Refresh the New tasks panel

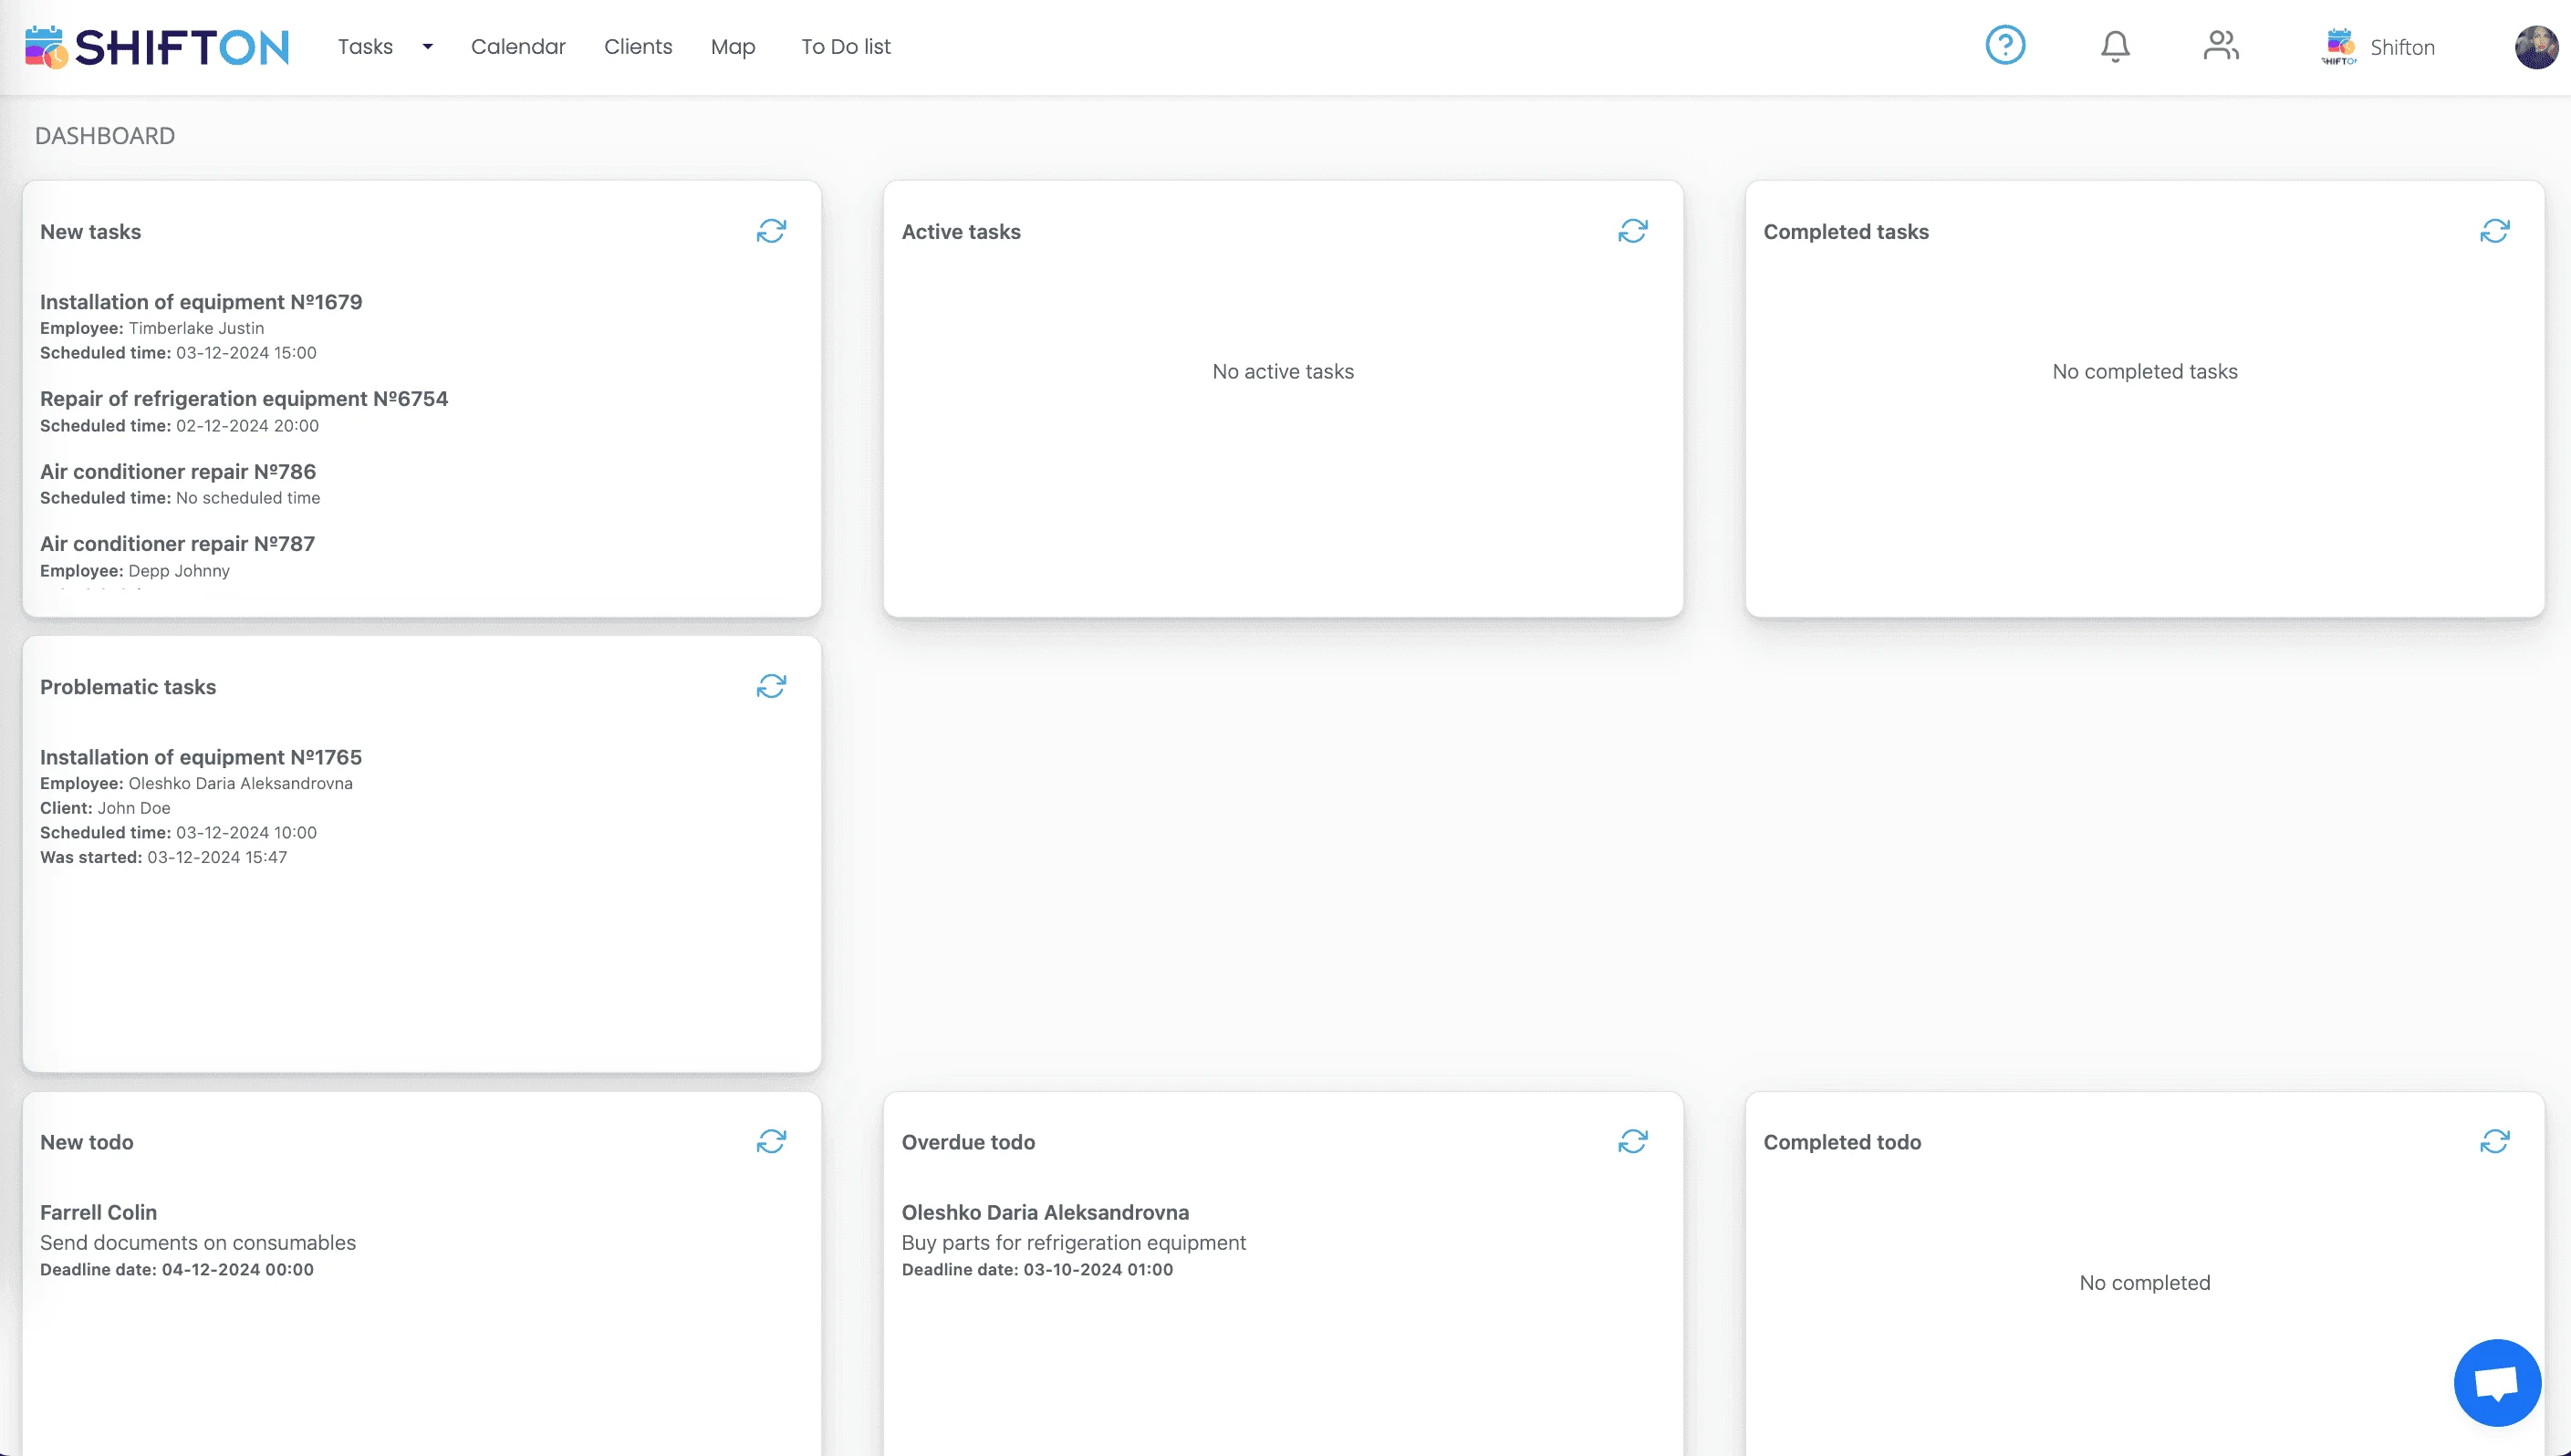(771, 231)
